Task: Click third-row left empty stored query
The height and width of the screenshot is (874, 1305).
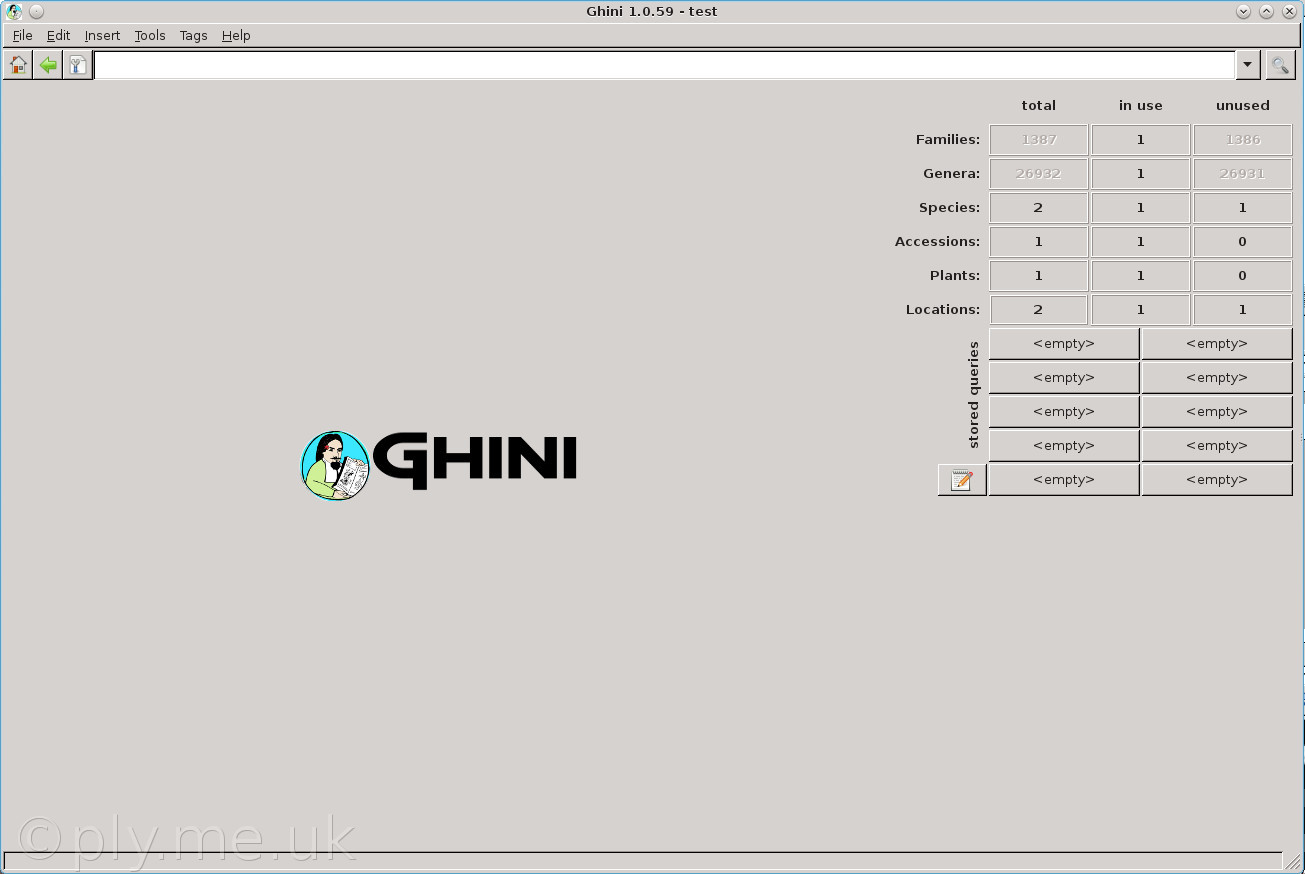Action: tap(1064, 412)
